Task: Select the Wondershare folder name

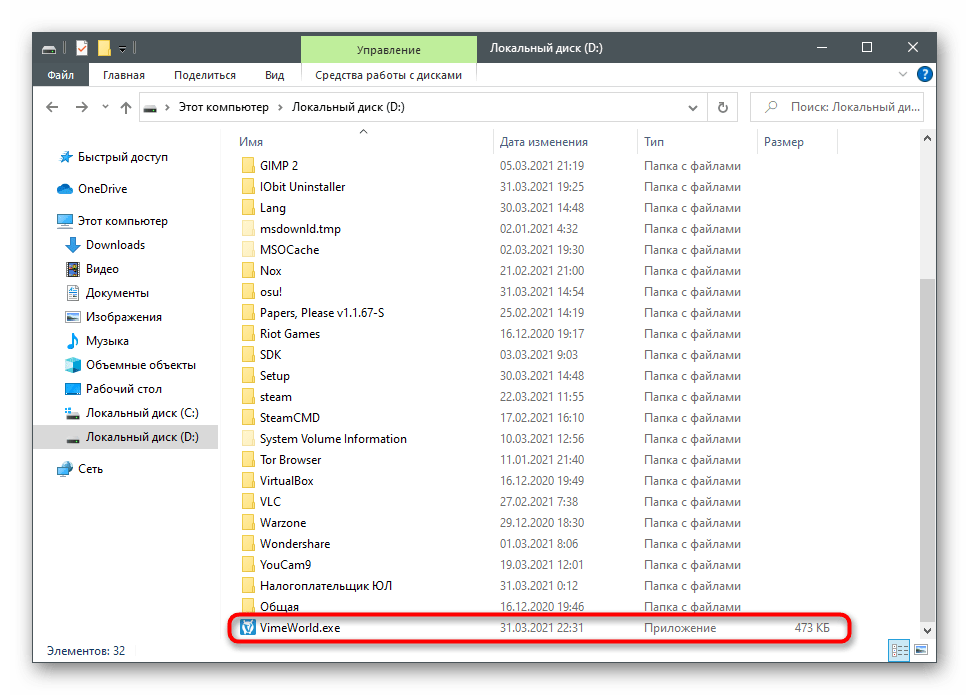Action: (295, 544)
